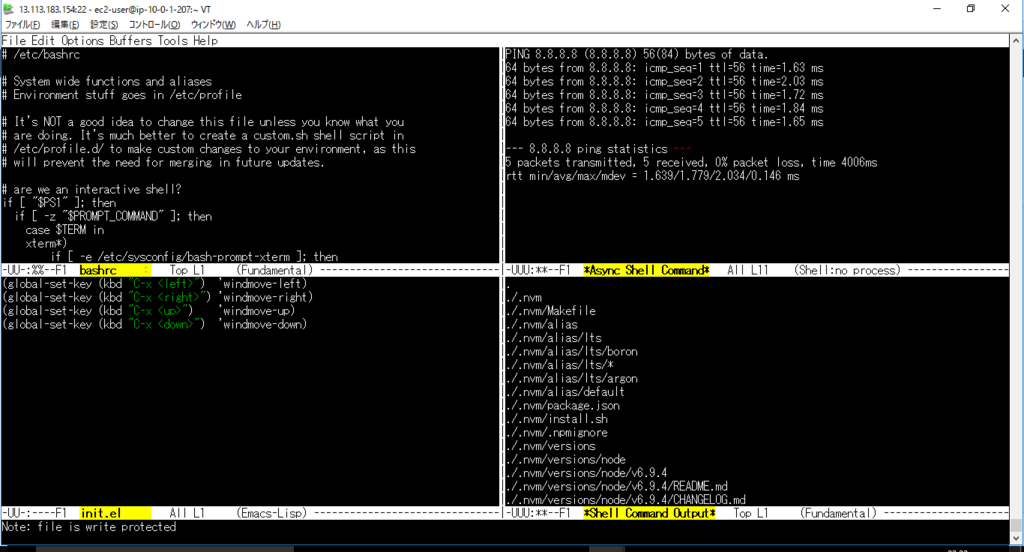Click the ./.nvm/install.sh entry
1024x552 pixels.
point(556,419)
